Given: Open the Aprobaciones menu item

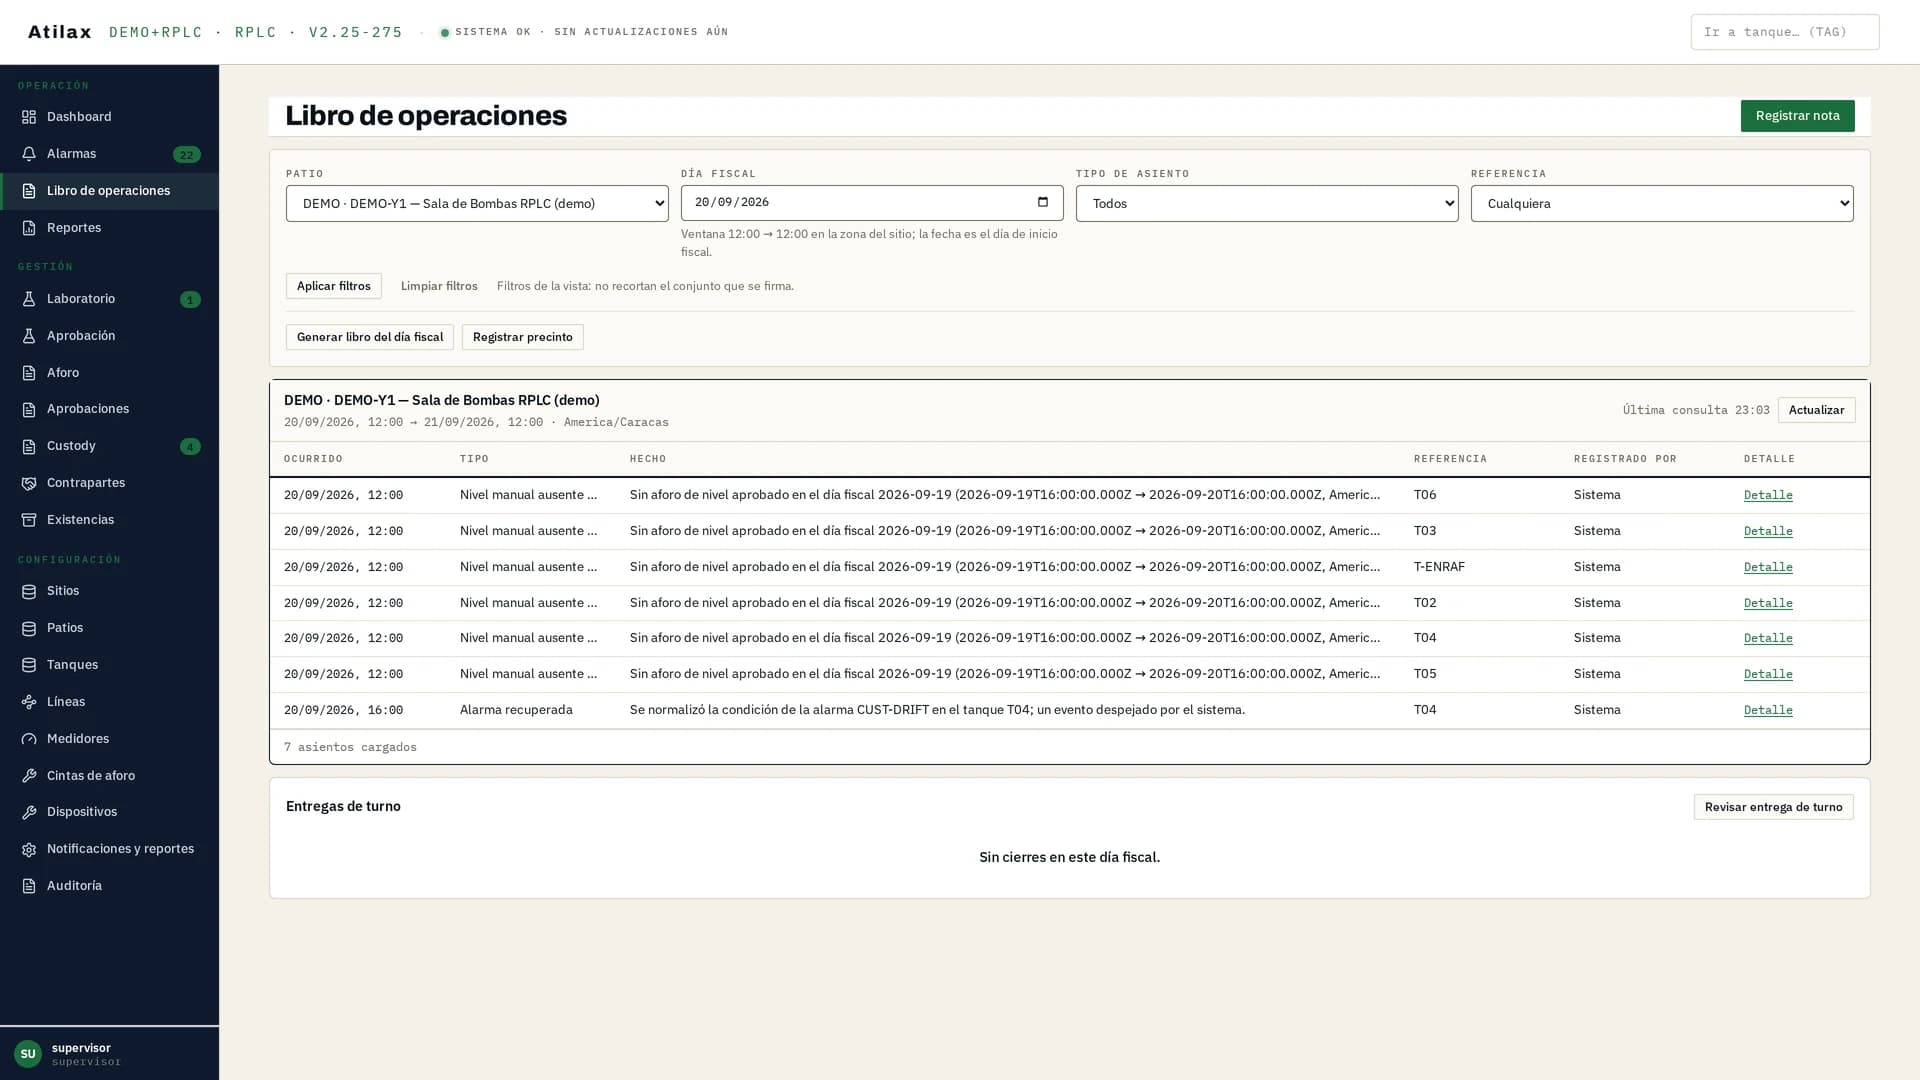Looking at the screenshot, I should click(110, 409).
